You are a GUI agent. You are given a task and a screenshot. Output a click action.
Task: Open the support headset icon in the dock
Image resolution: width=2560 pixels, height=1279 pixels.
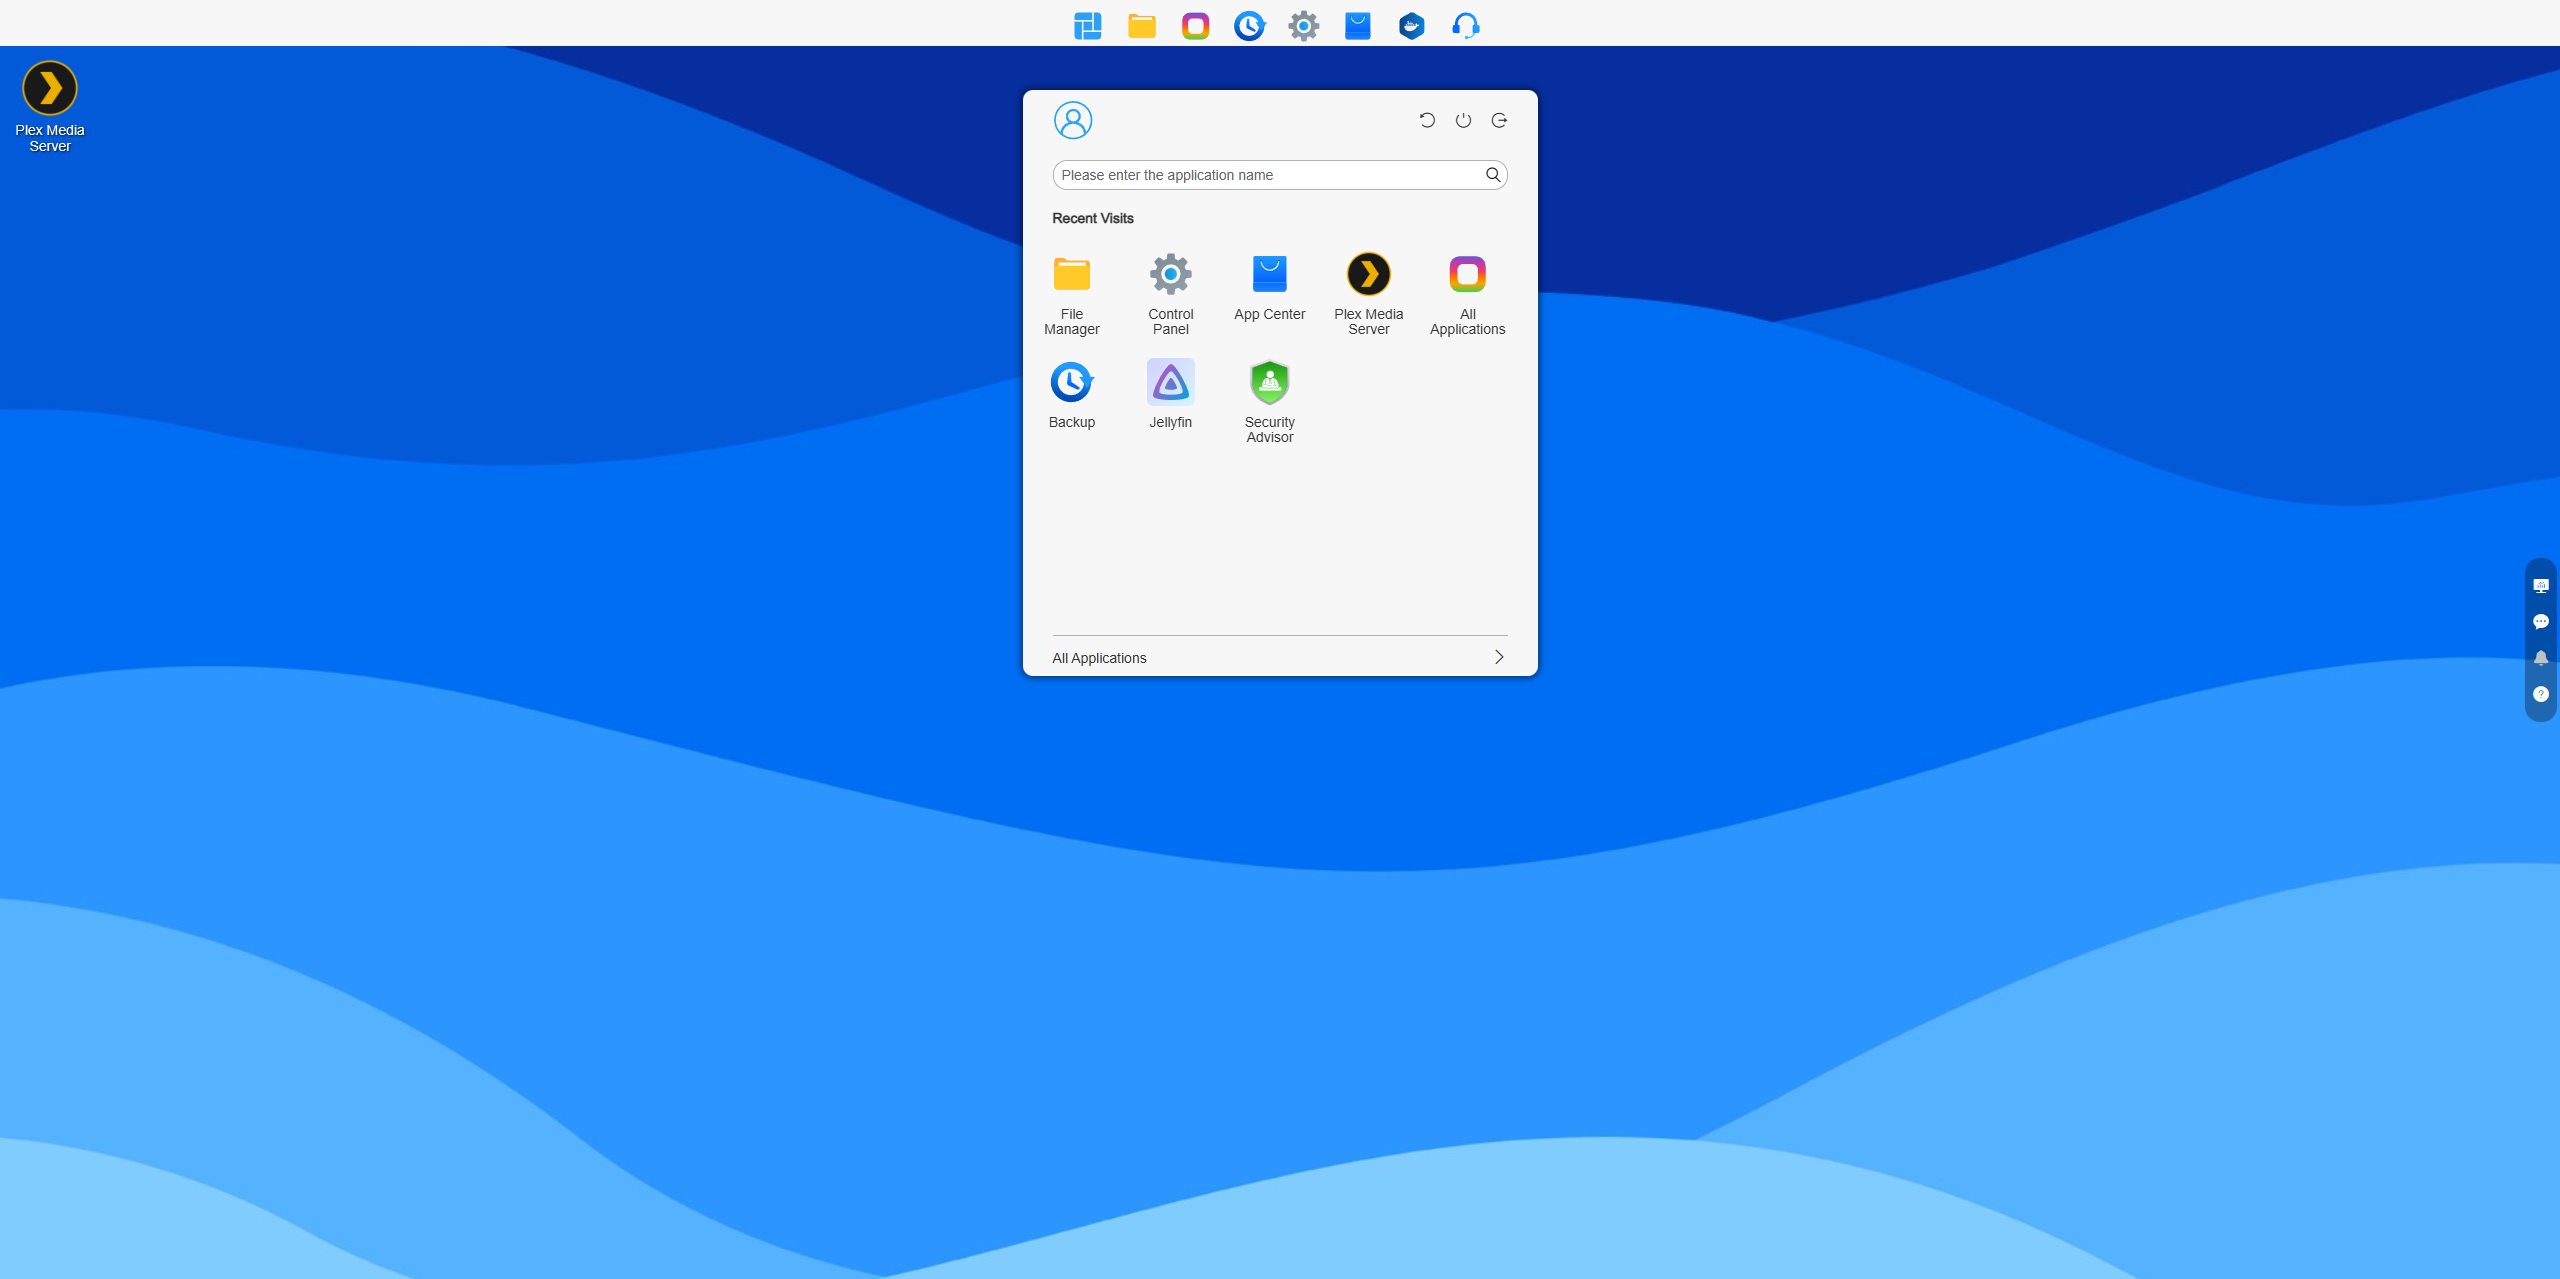pos(1465,25)
